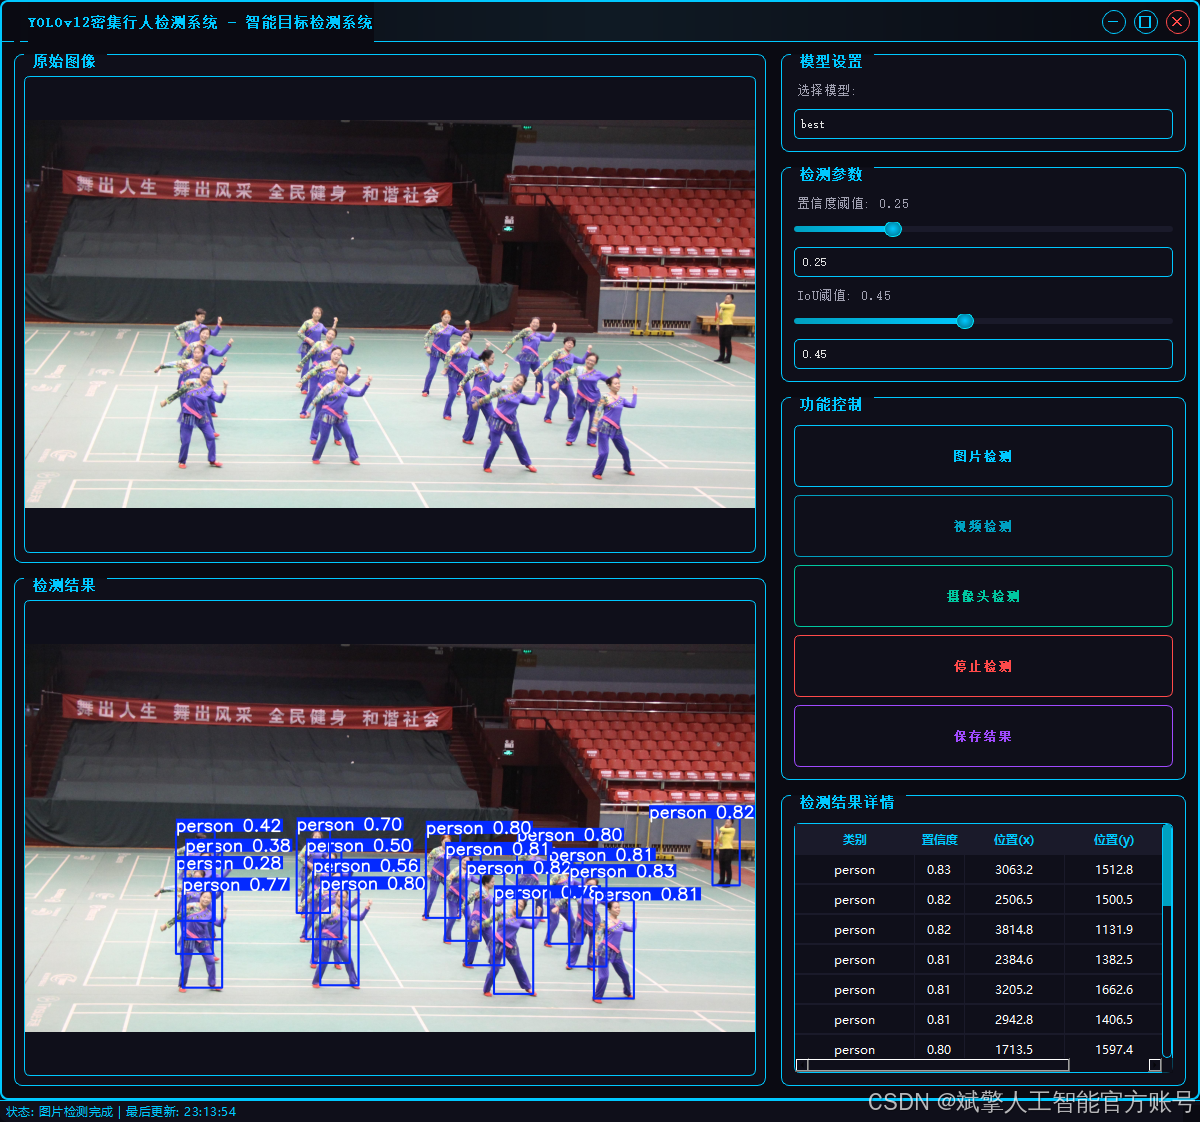Select the cell with y position 1382.5

coord(1114,960)
